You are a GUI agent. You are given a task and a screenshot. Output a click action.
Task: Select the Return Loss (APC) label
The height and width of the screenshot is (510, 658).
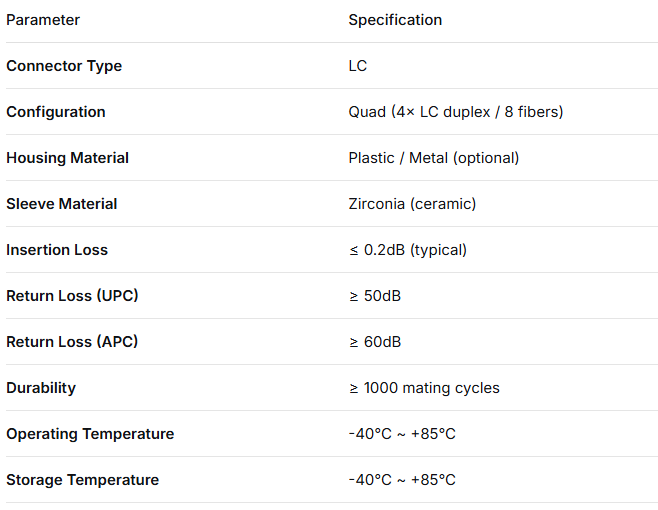click(72, 342)
